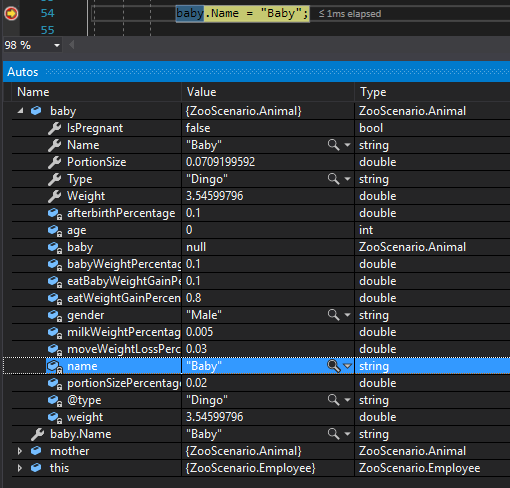
Task: Select the age value 0
Action: [189, 230]
